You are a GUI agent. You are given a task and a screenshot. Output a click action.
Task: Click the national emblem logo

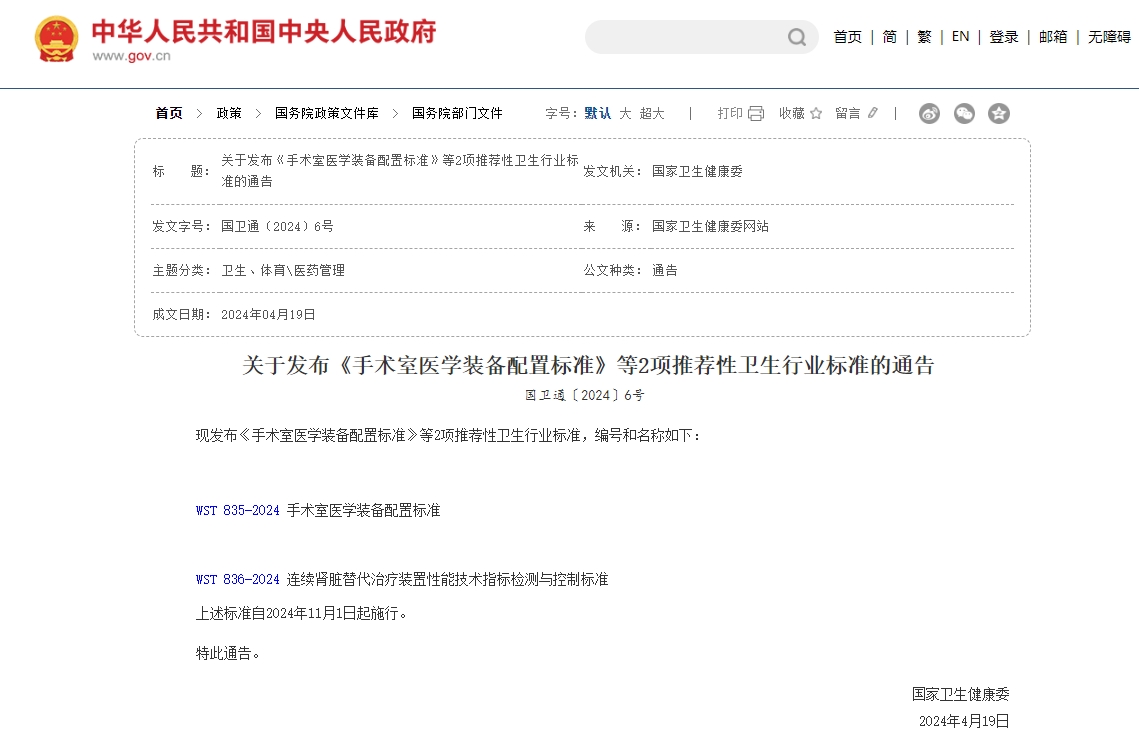point(56,39)
